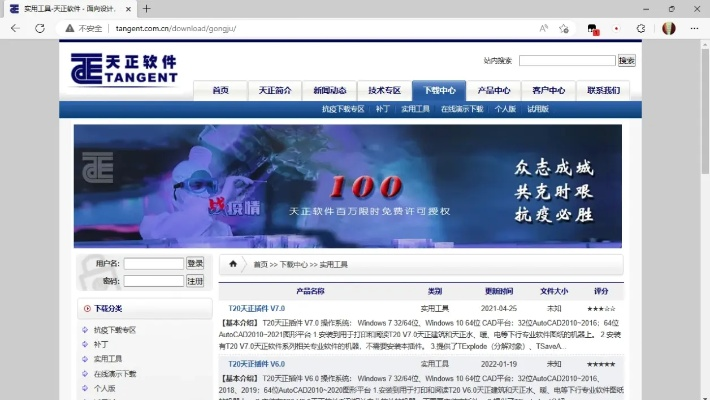Image resolution: width=710 pixels, height=400 pixels.
Task: Open T20天正插件 V7.0 product link
Action: [x=256, y=309]
